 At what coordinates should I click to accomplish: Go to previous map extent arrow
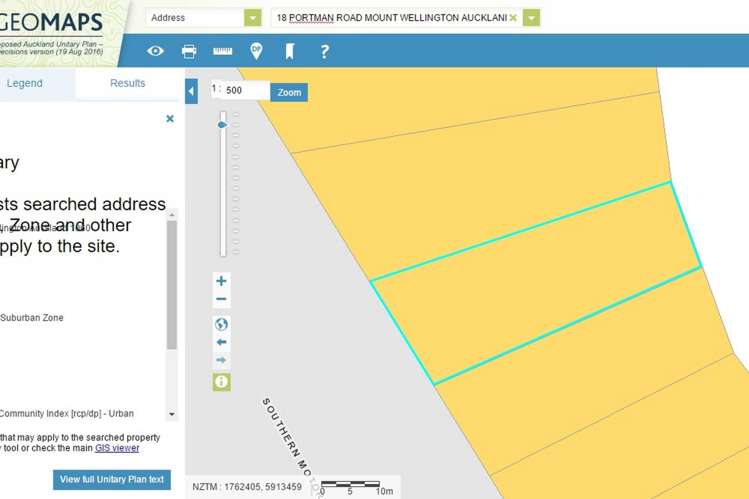point(221,342)
